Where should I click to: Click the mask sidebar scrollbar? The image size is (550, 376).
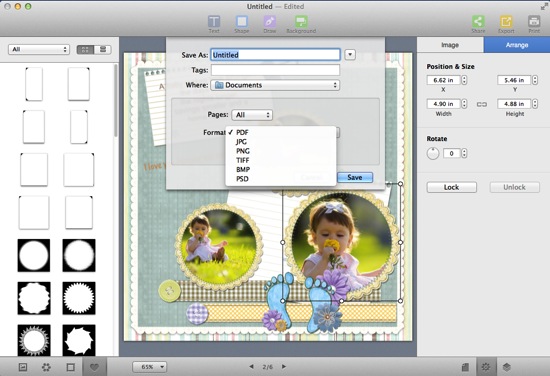(116, 101)
